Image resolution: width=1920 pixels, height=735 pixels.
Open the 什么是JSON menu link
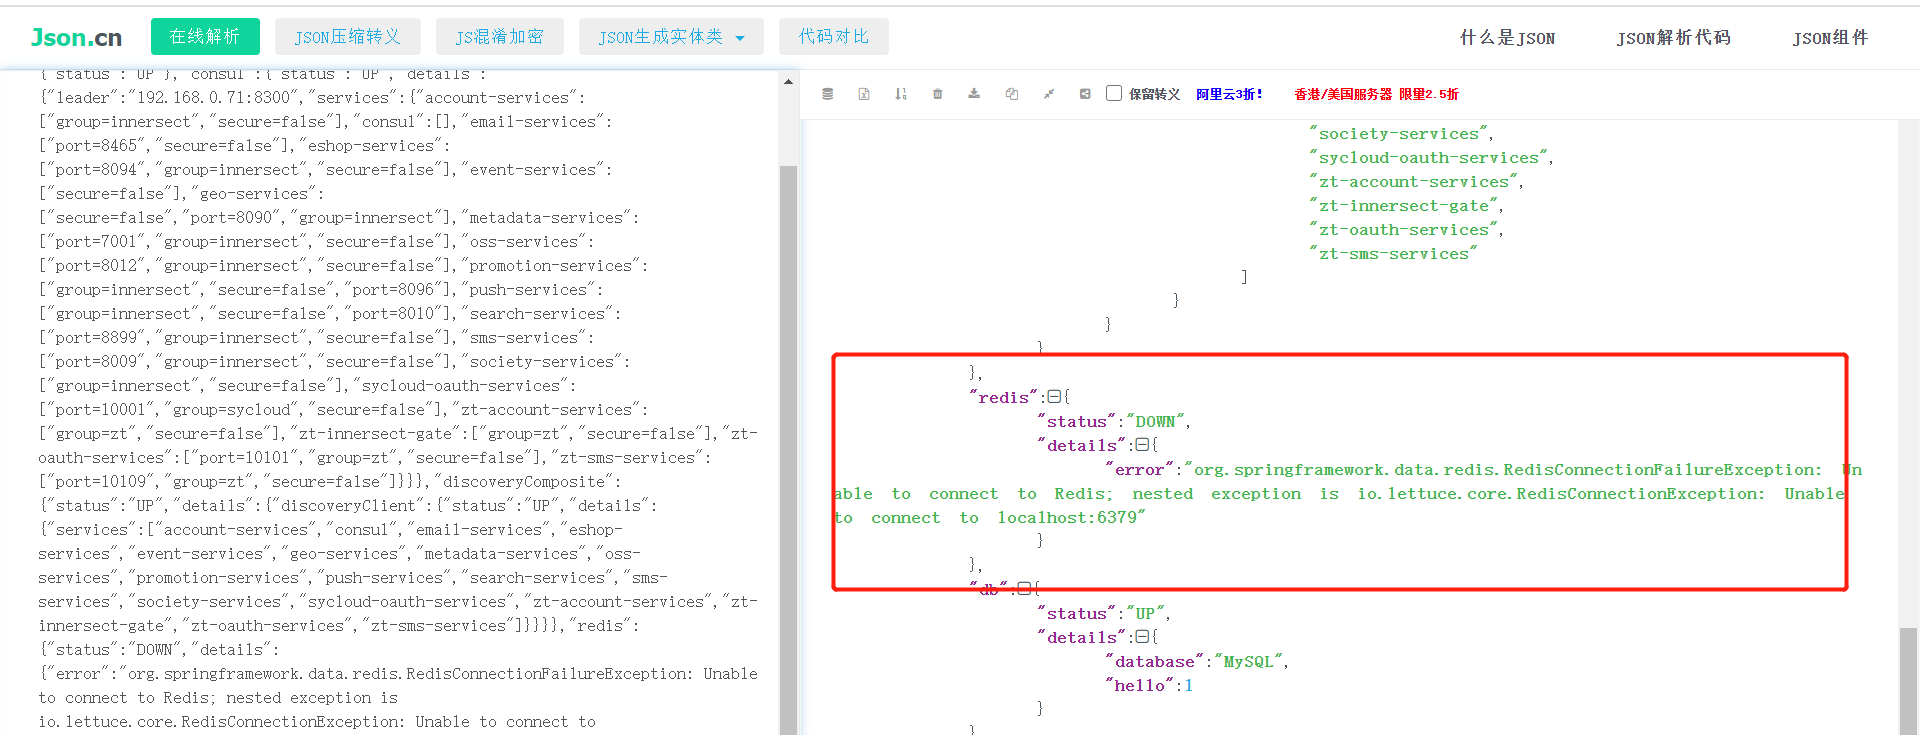coord(1507,38)
